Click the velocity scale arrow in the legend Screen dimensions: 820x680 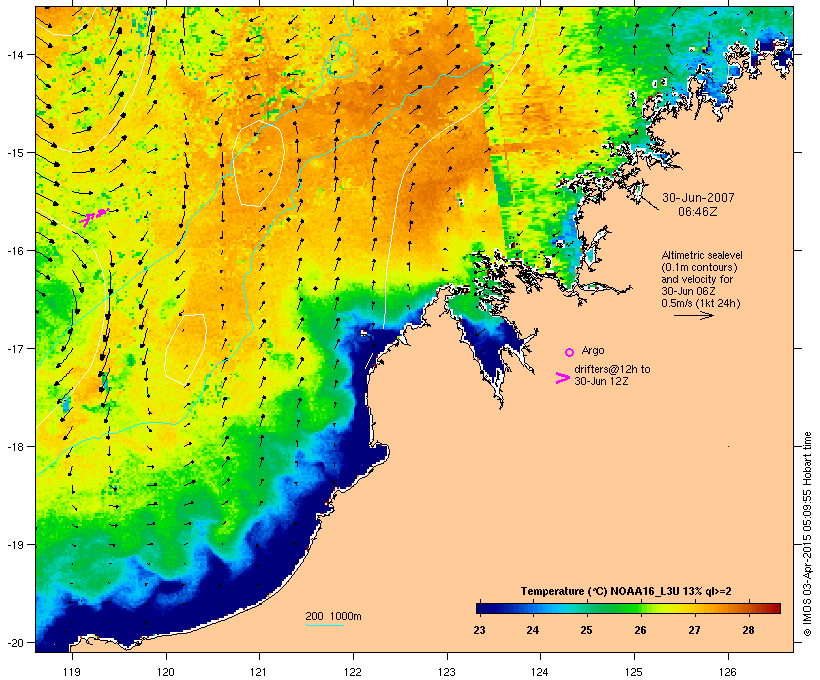[x=693, y=315]
